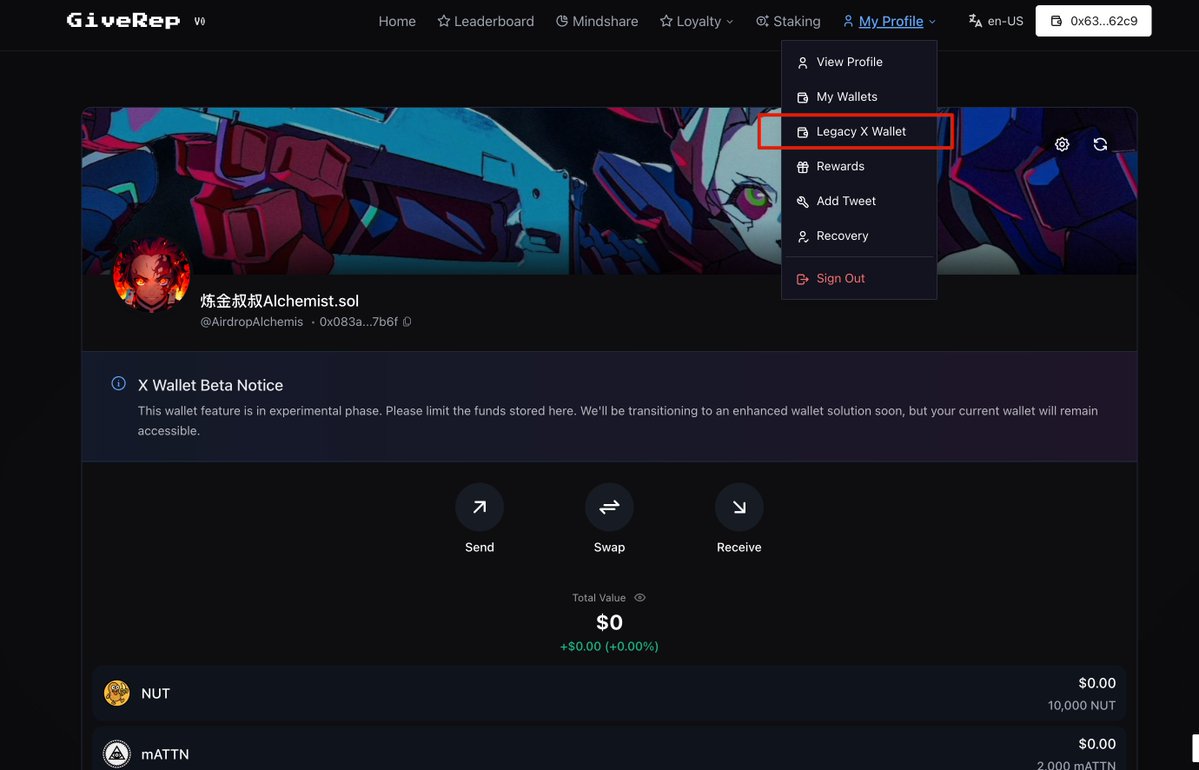Screen dimensions: 1199x770
Task: Open My Wallets from menu
Action: coord(859,96)
